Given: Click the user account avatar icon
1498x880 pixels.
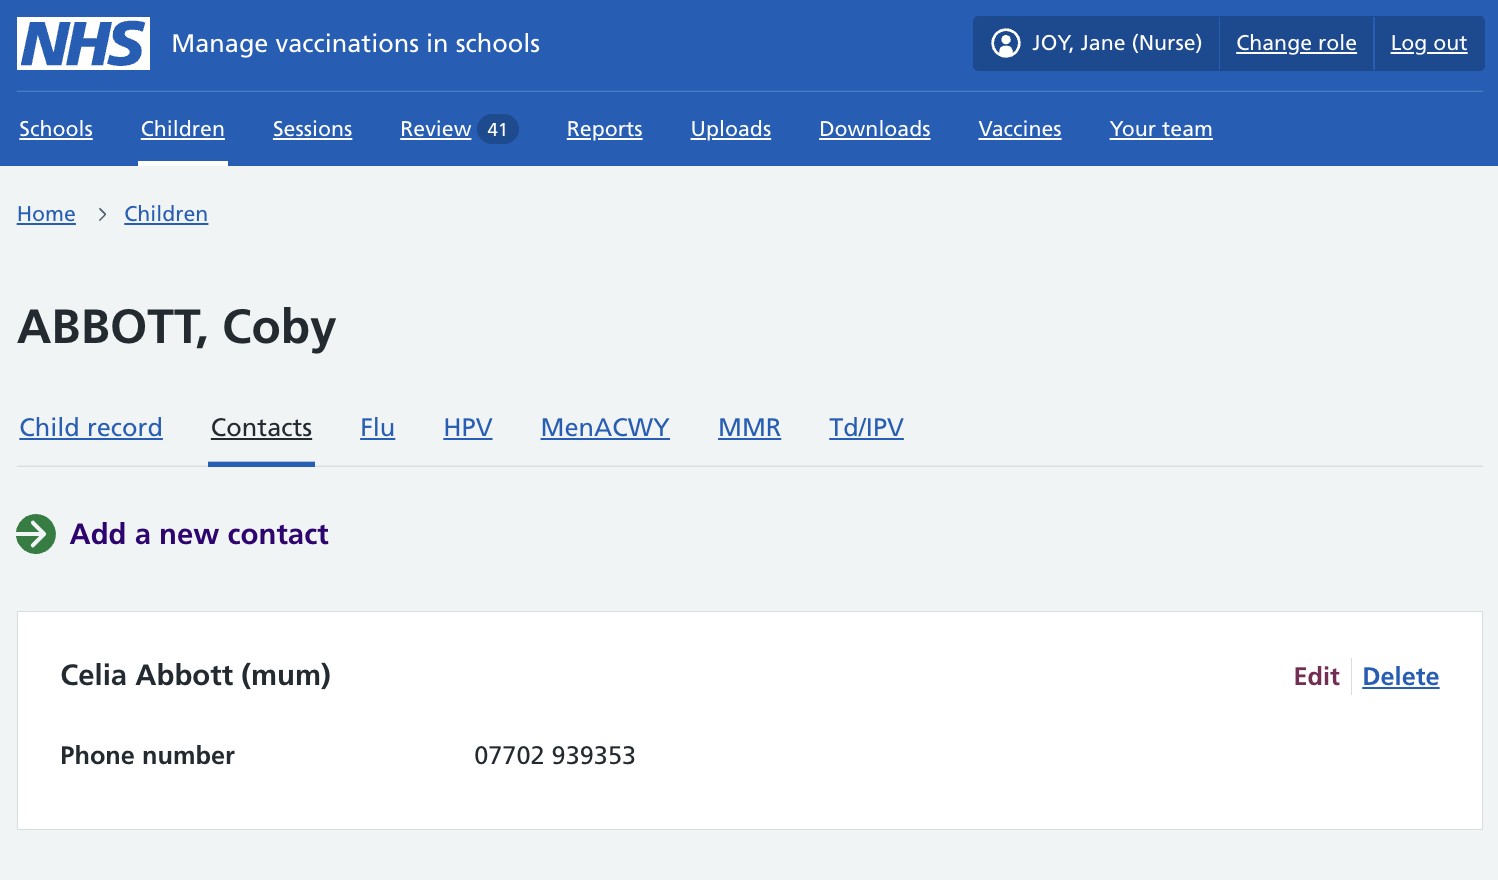Looking at the screenshot, I should coord(1005,43).
